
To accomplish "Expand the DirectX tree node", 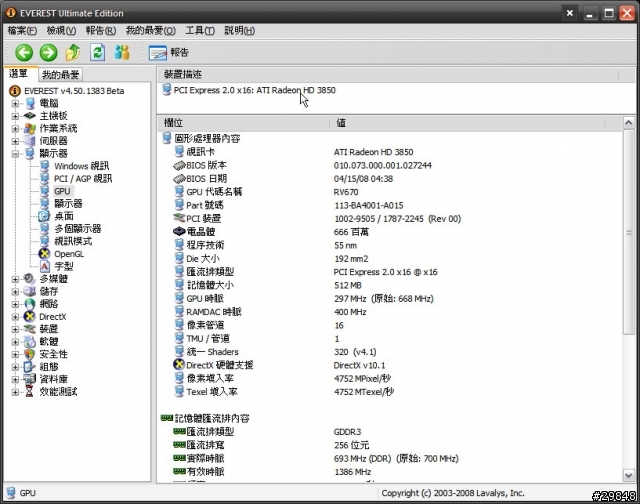I will [x=15, y=317].
